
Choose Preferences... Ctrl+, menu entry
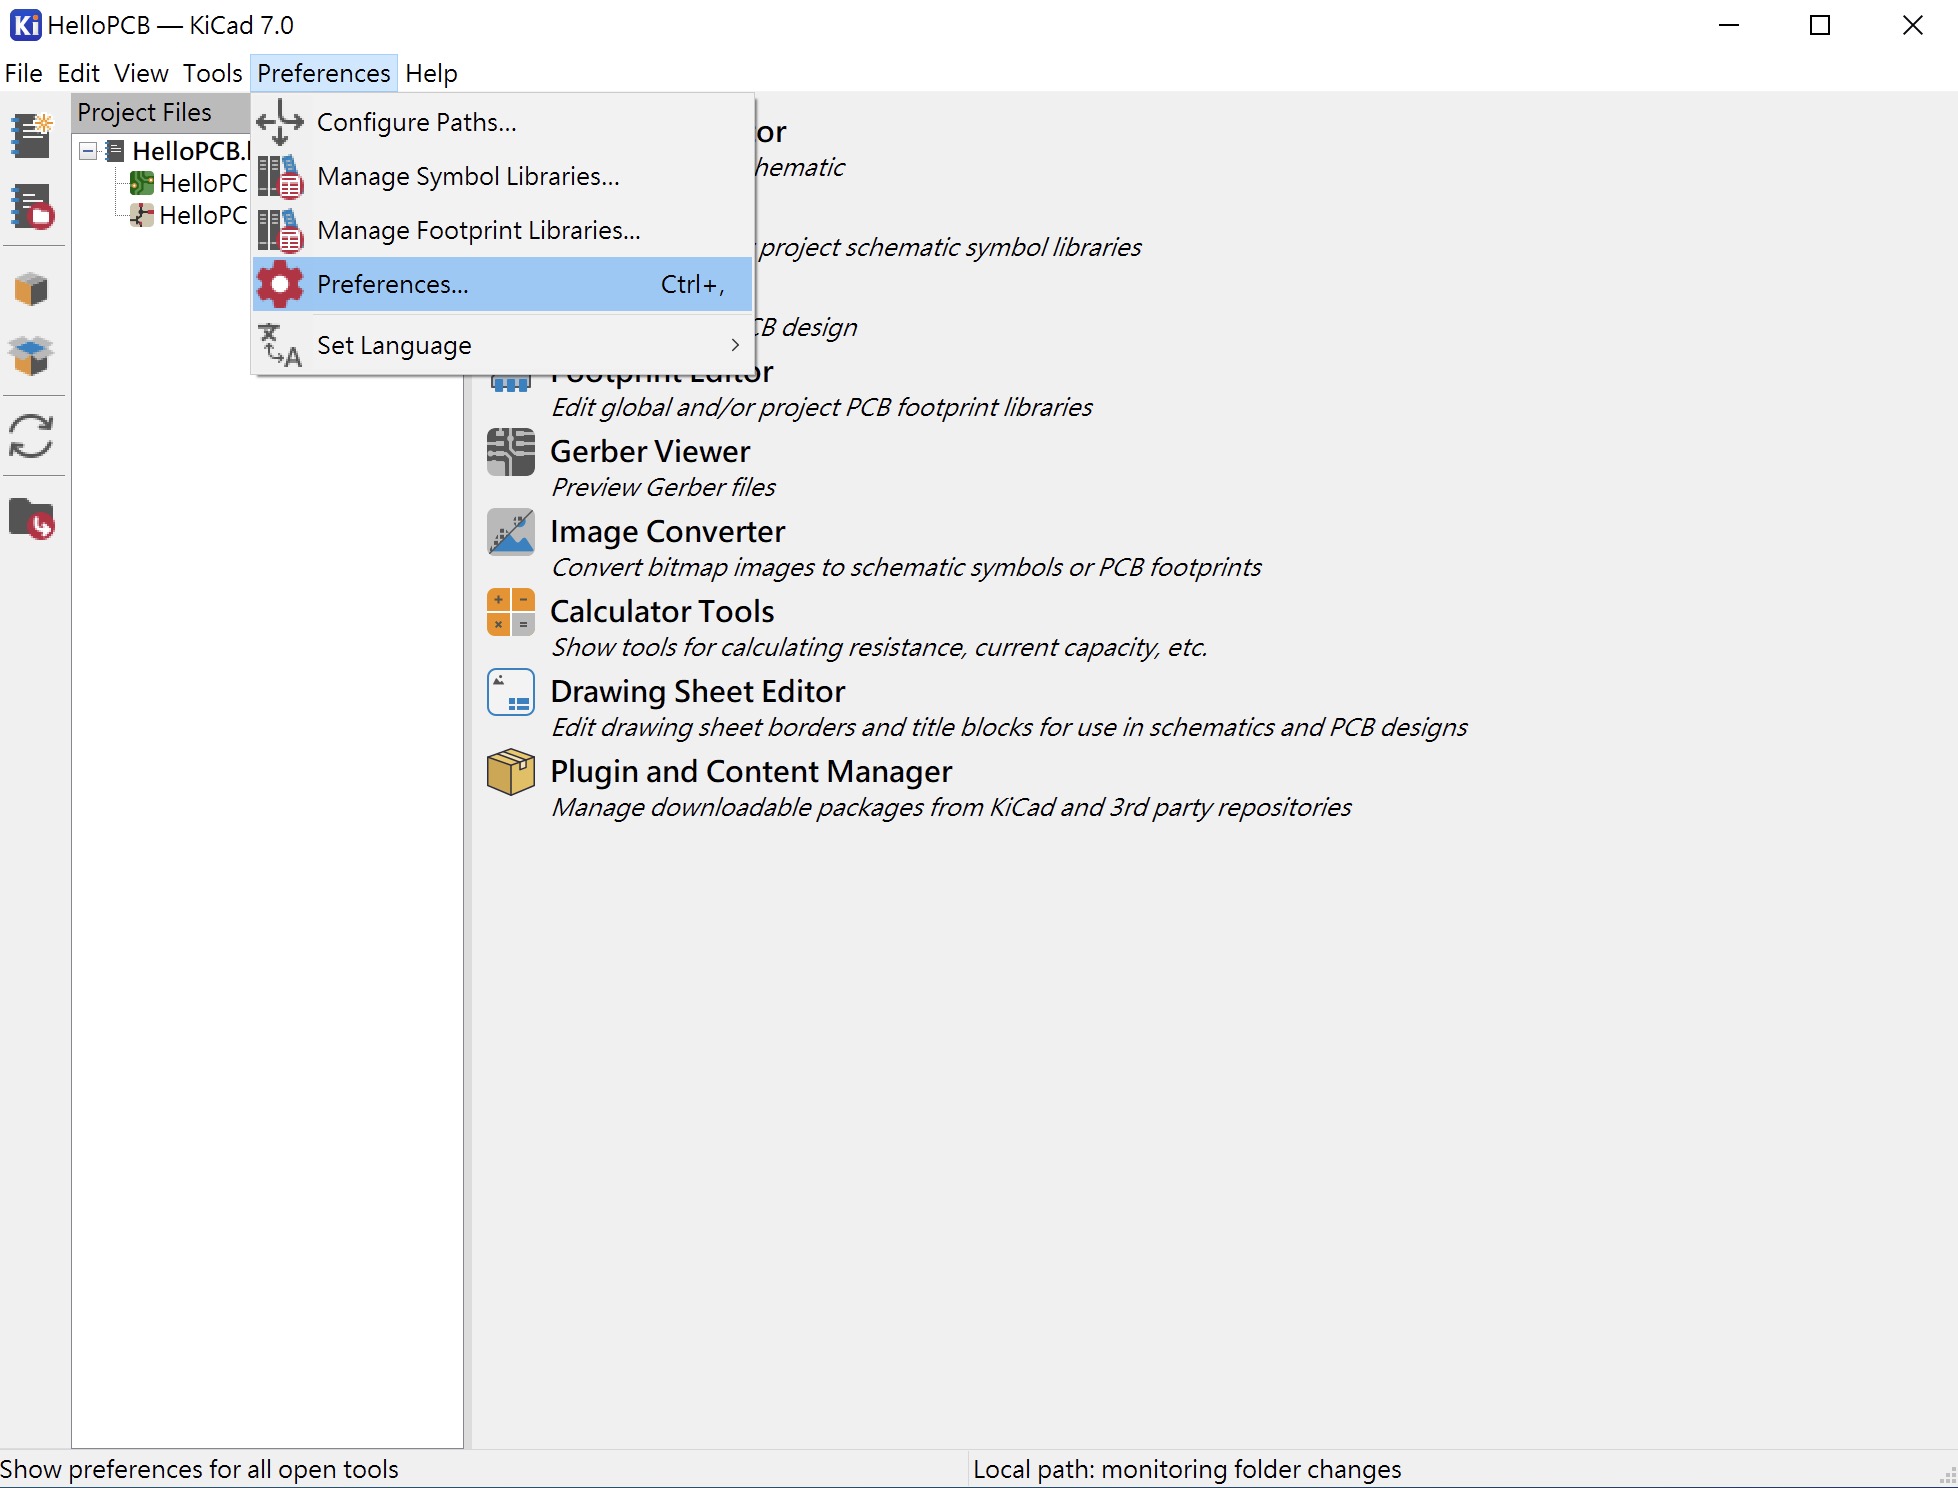click(503, 284)
